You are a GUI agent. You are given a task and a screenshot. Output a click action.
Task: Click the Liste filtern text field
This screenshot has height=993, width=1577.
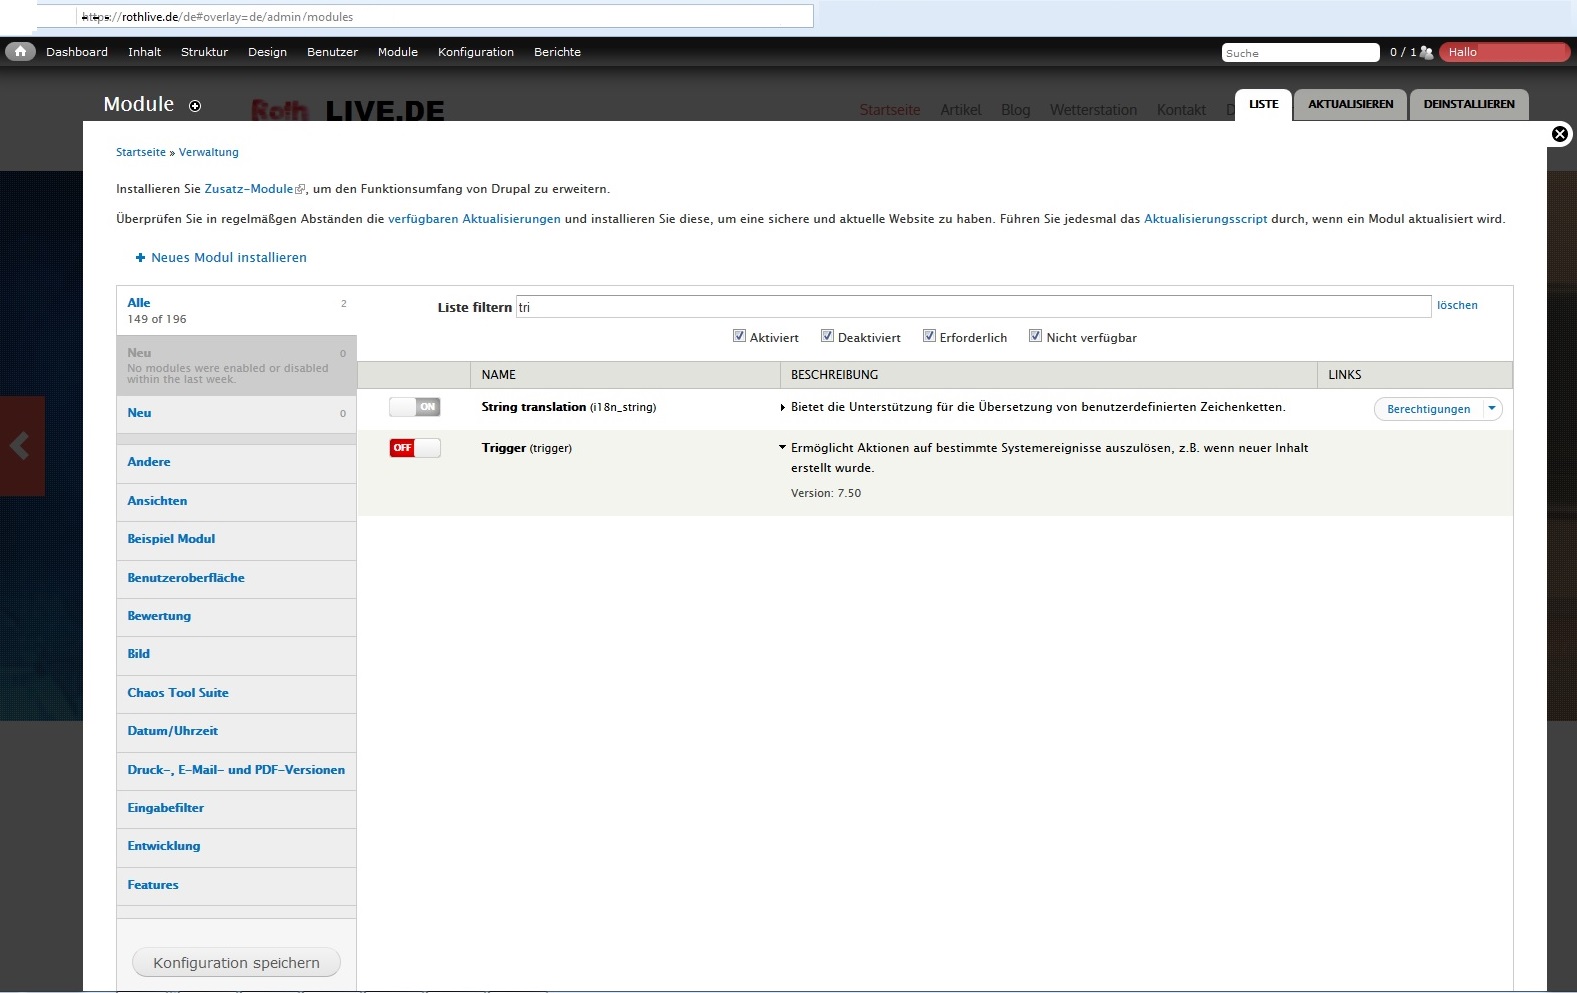point(973,307)
